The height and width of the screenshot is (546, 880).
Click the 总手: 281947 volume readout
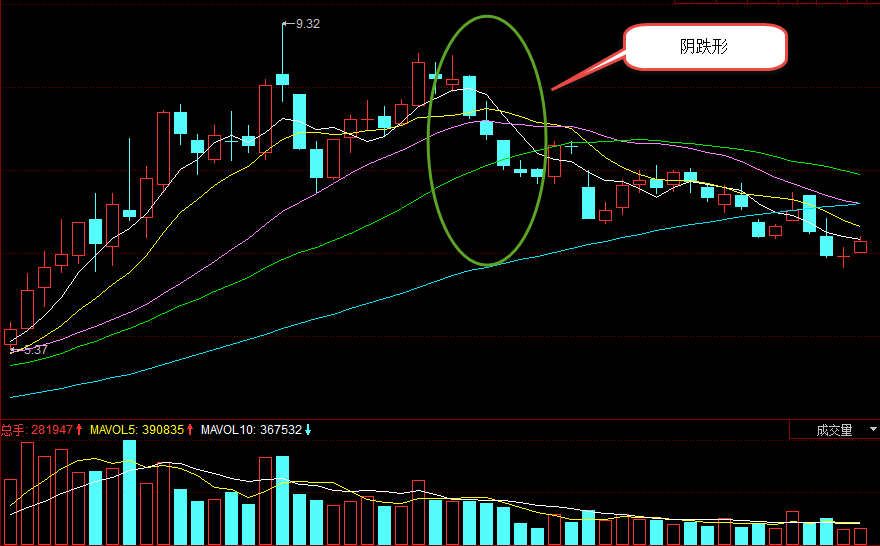coord(42,430)
